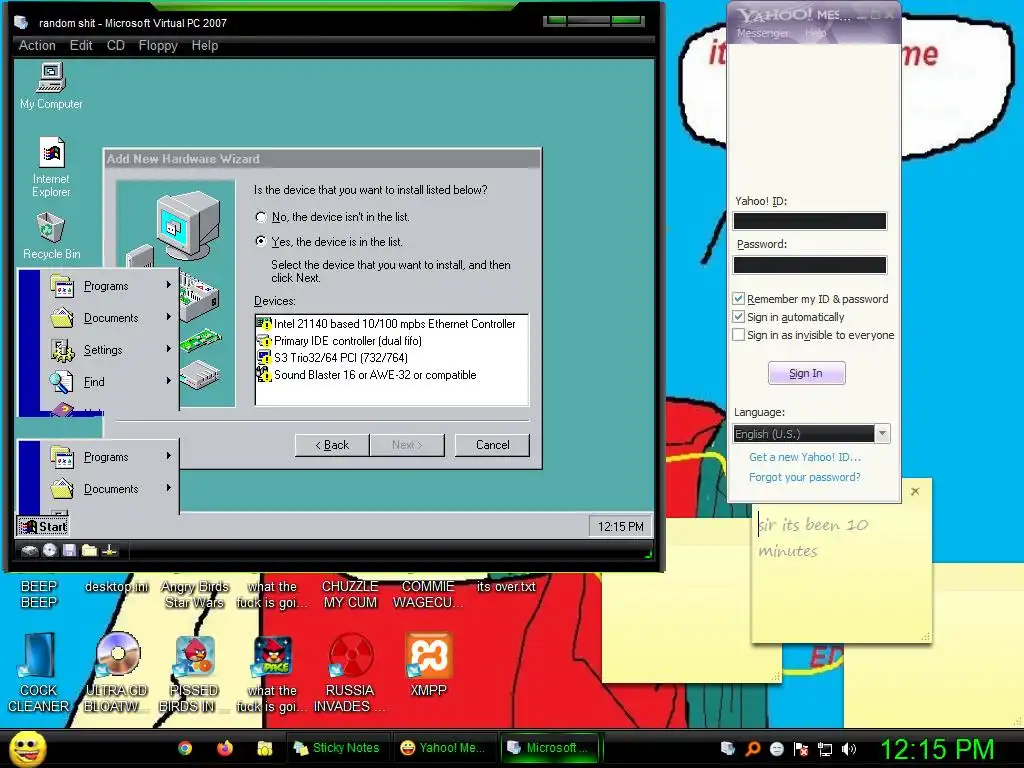Click the Back button in hardware wizard
1024x768 pixels.
coord(332,445)
